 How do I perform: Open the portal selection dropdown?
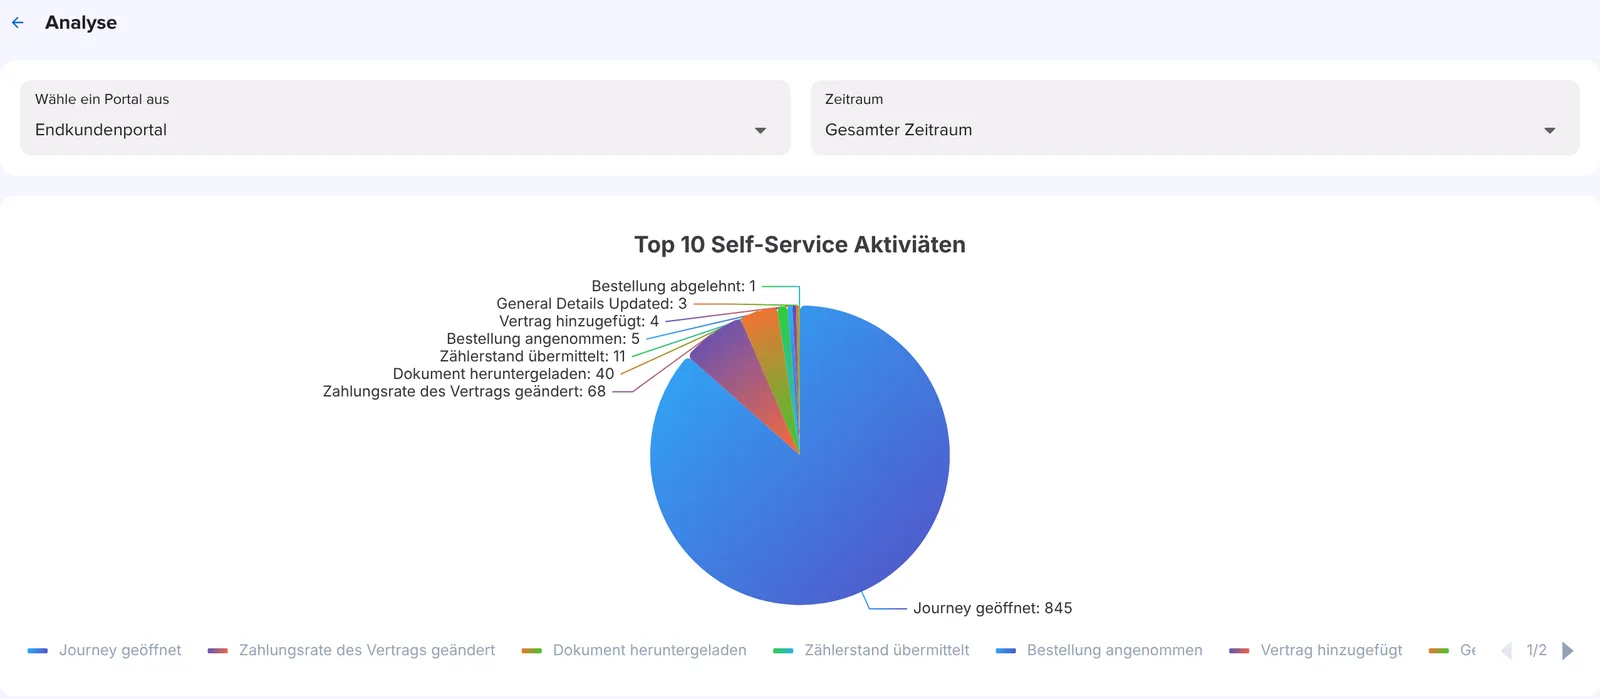tap(405, 118)
